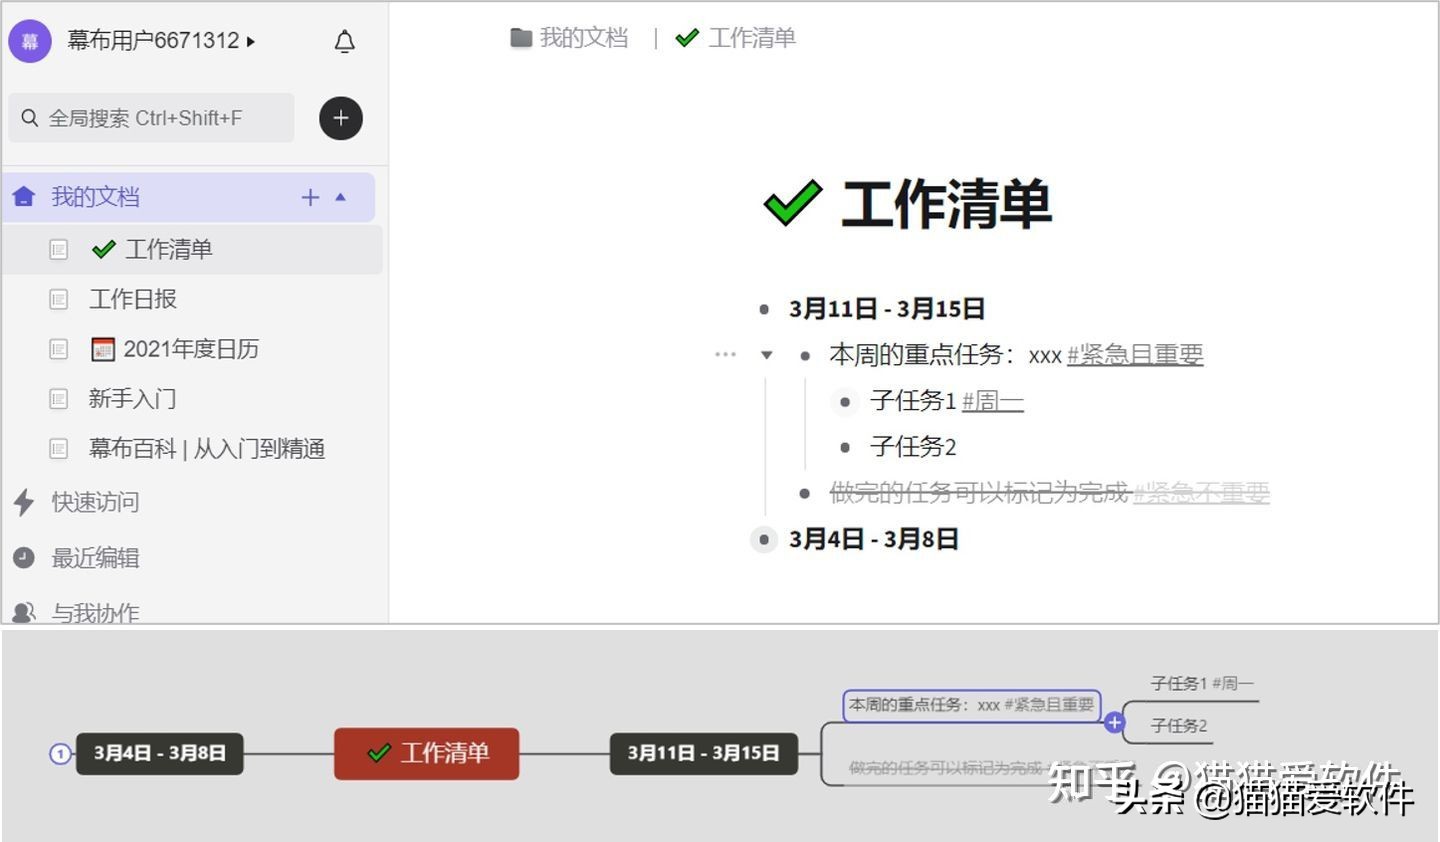Click the notification bell icon
This screenshot has height=842, width=1440.
344,42
